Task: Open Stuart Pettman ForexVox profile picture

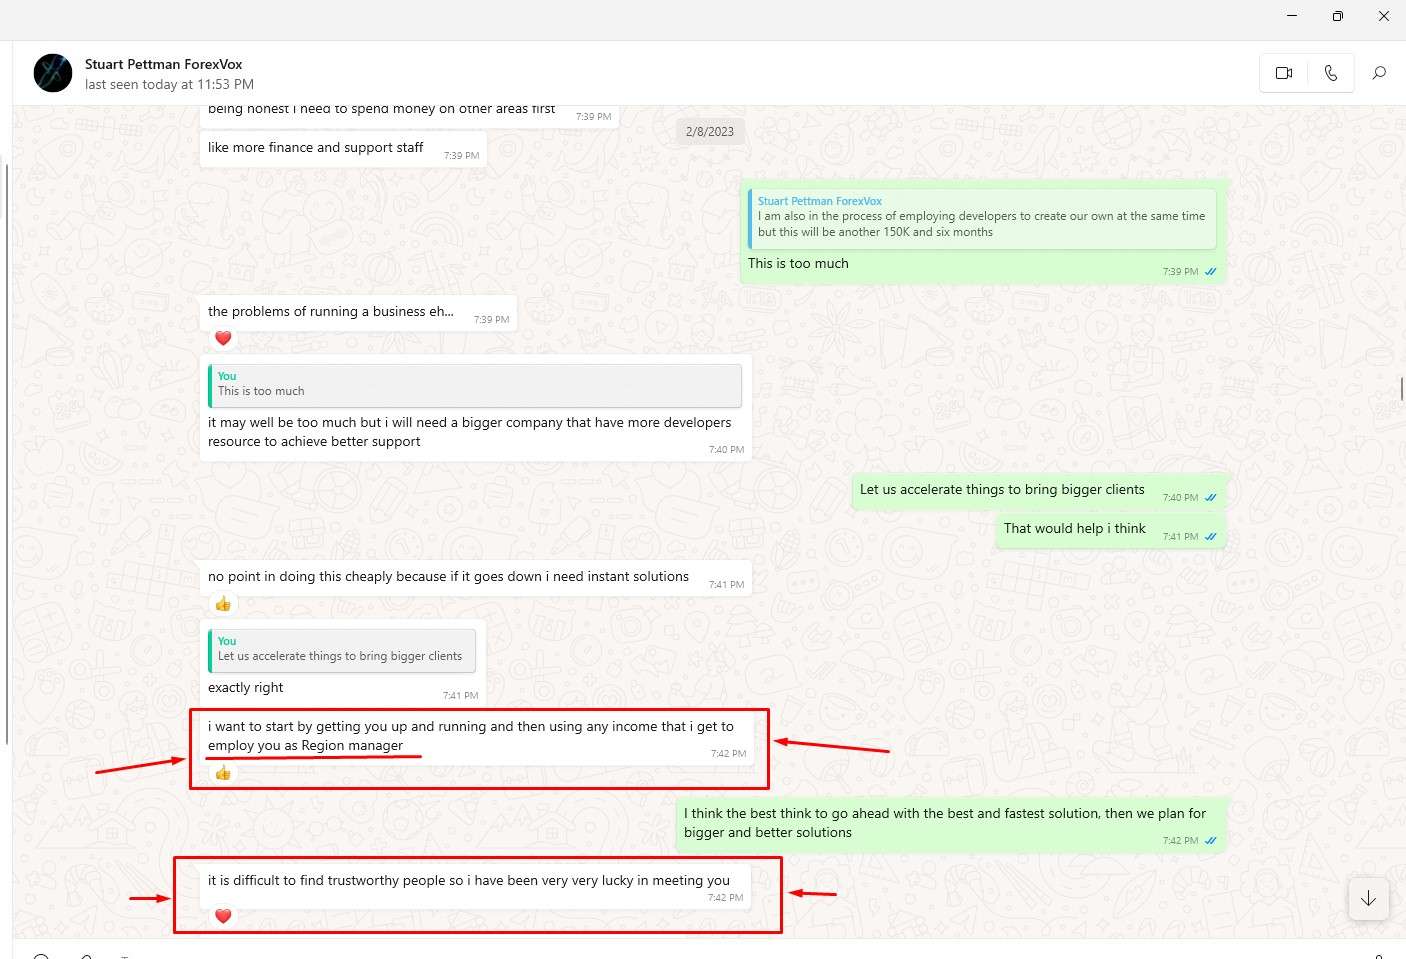Action: click(53, 73)
